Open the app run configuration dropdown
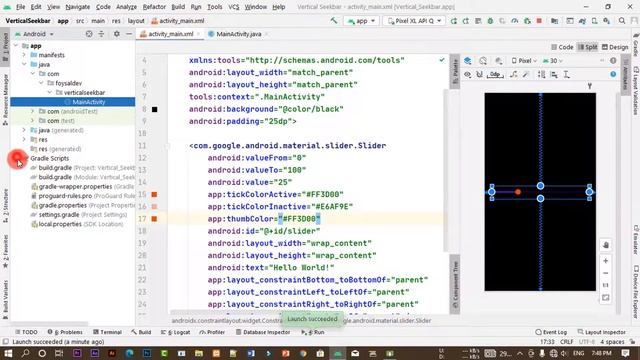 362,21
